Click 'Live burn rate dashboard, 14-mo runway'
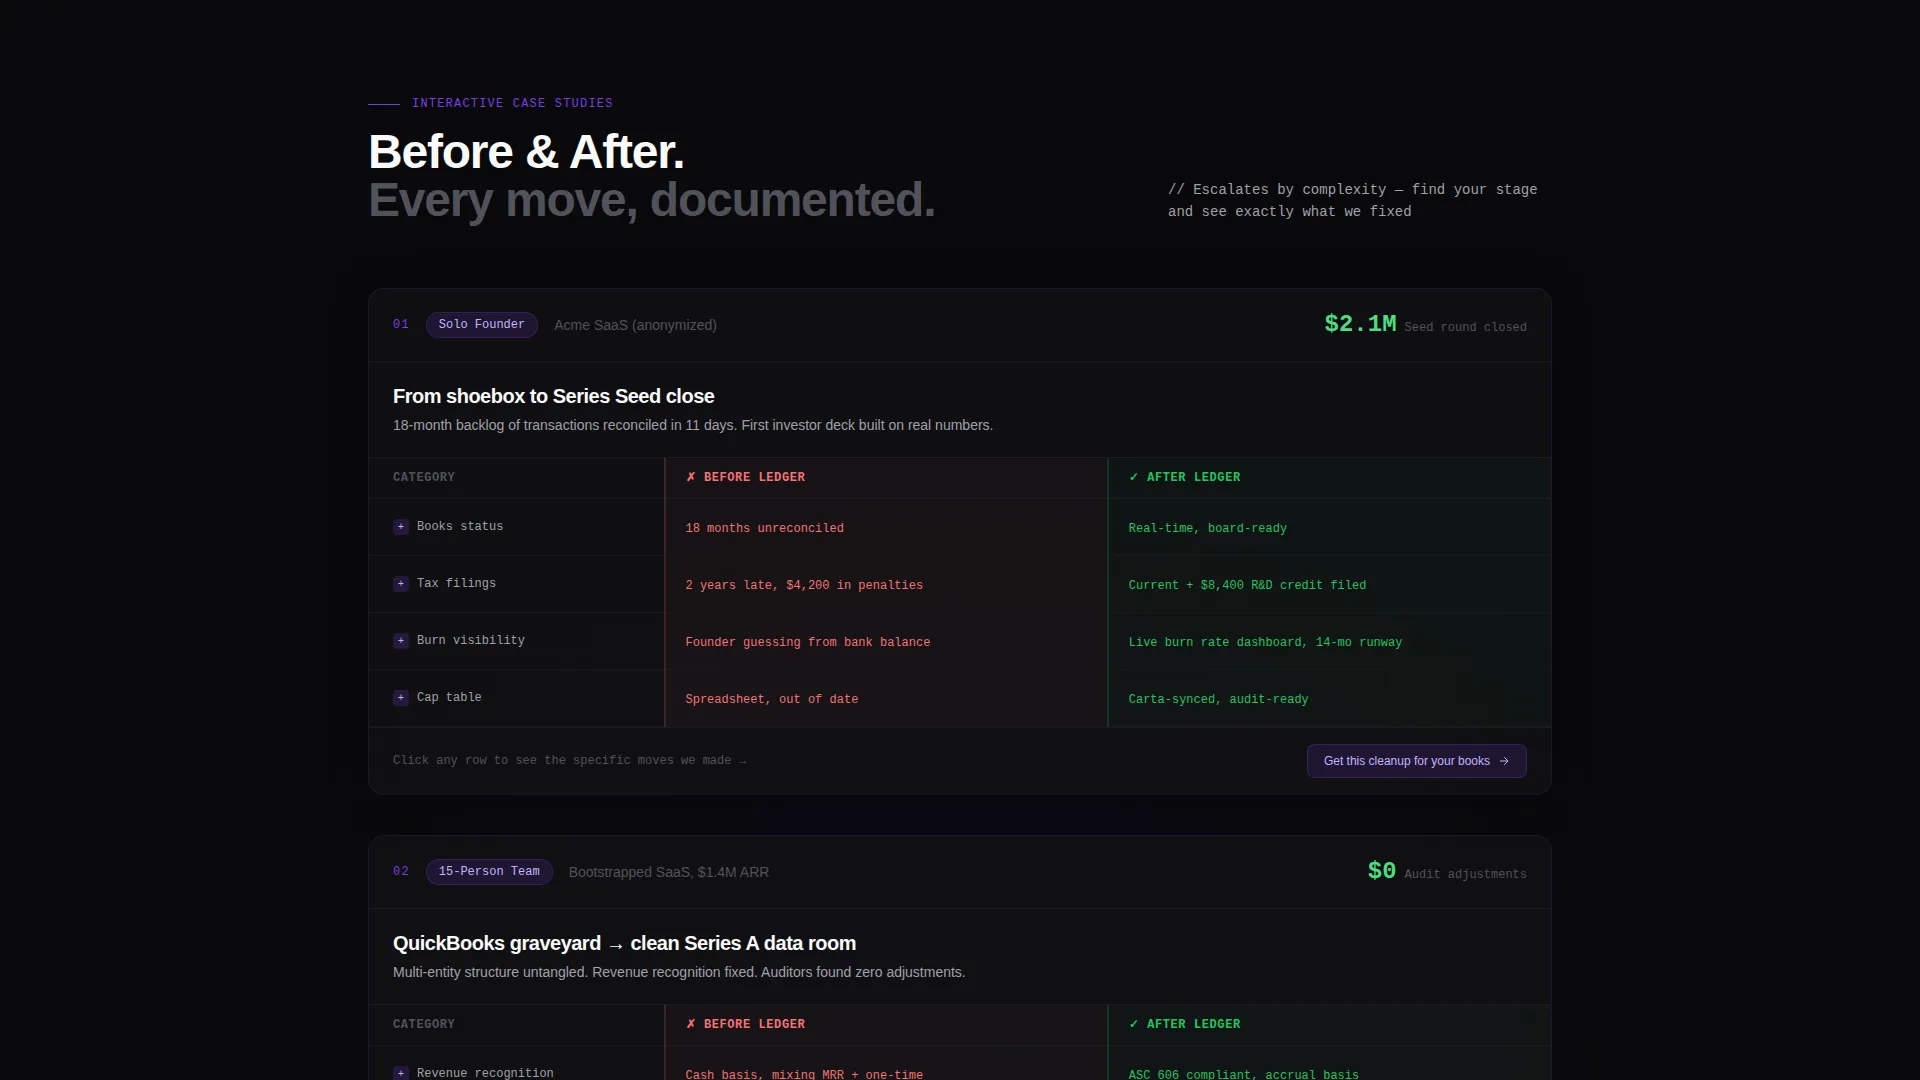 (1265, 642)
